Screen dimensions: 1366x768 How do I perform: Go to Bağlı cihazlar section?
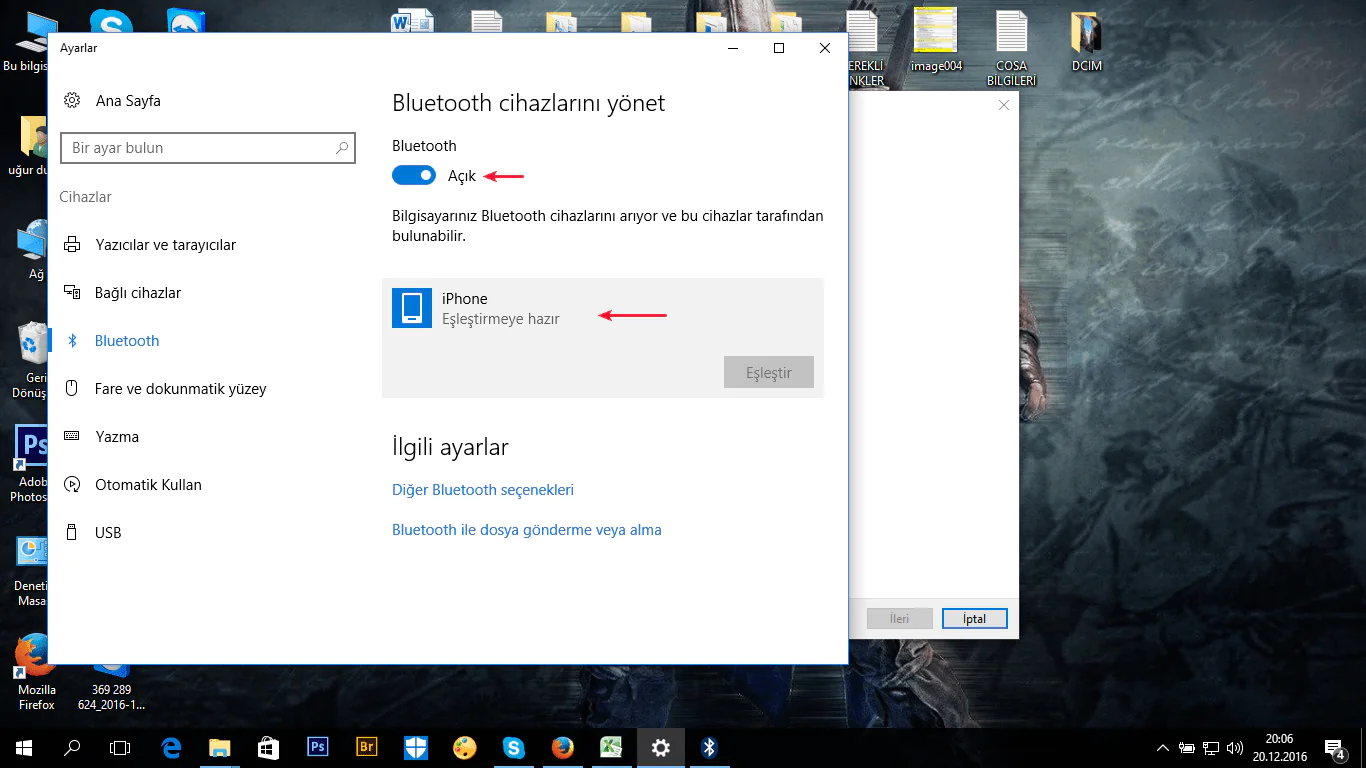(x=138, y=293)
